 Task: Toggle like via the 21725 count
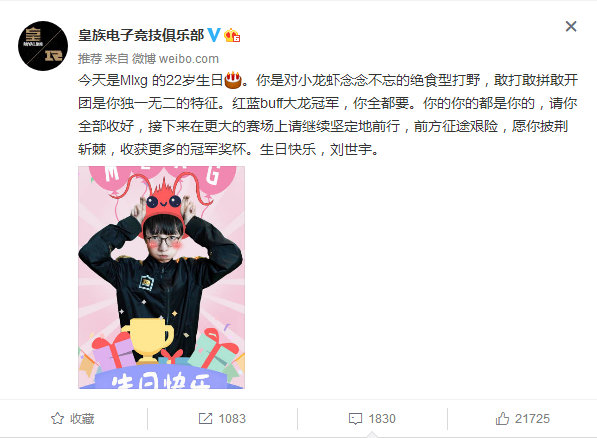pyautogui.click(x=532, y=419)
